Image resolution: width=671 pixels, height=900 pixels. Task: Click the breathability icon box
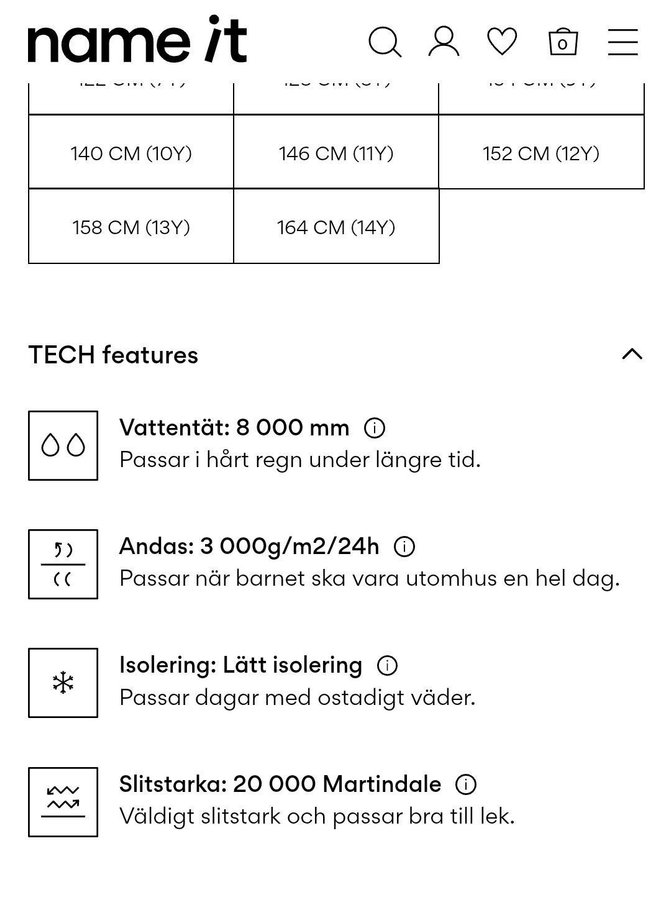(x=63, y=564)
